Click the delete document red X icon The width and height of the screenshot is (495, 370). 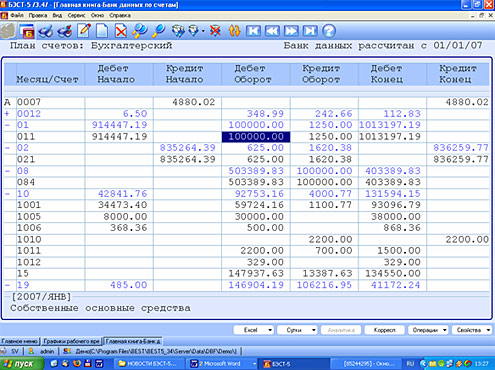coord(121,31)
